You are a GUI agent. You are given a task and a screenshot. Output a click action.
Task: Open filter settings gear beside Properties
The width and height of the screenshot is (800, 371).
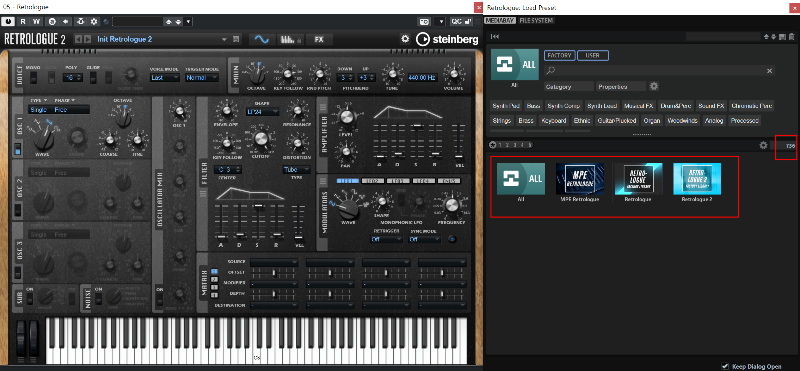click(x=654, y=86)
